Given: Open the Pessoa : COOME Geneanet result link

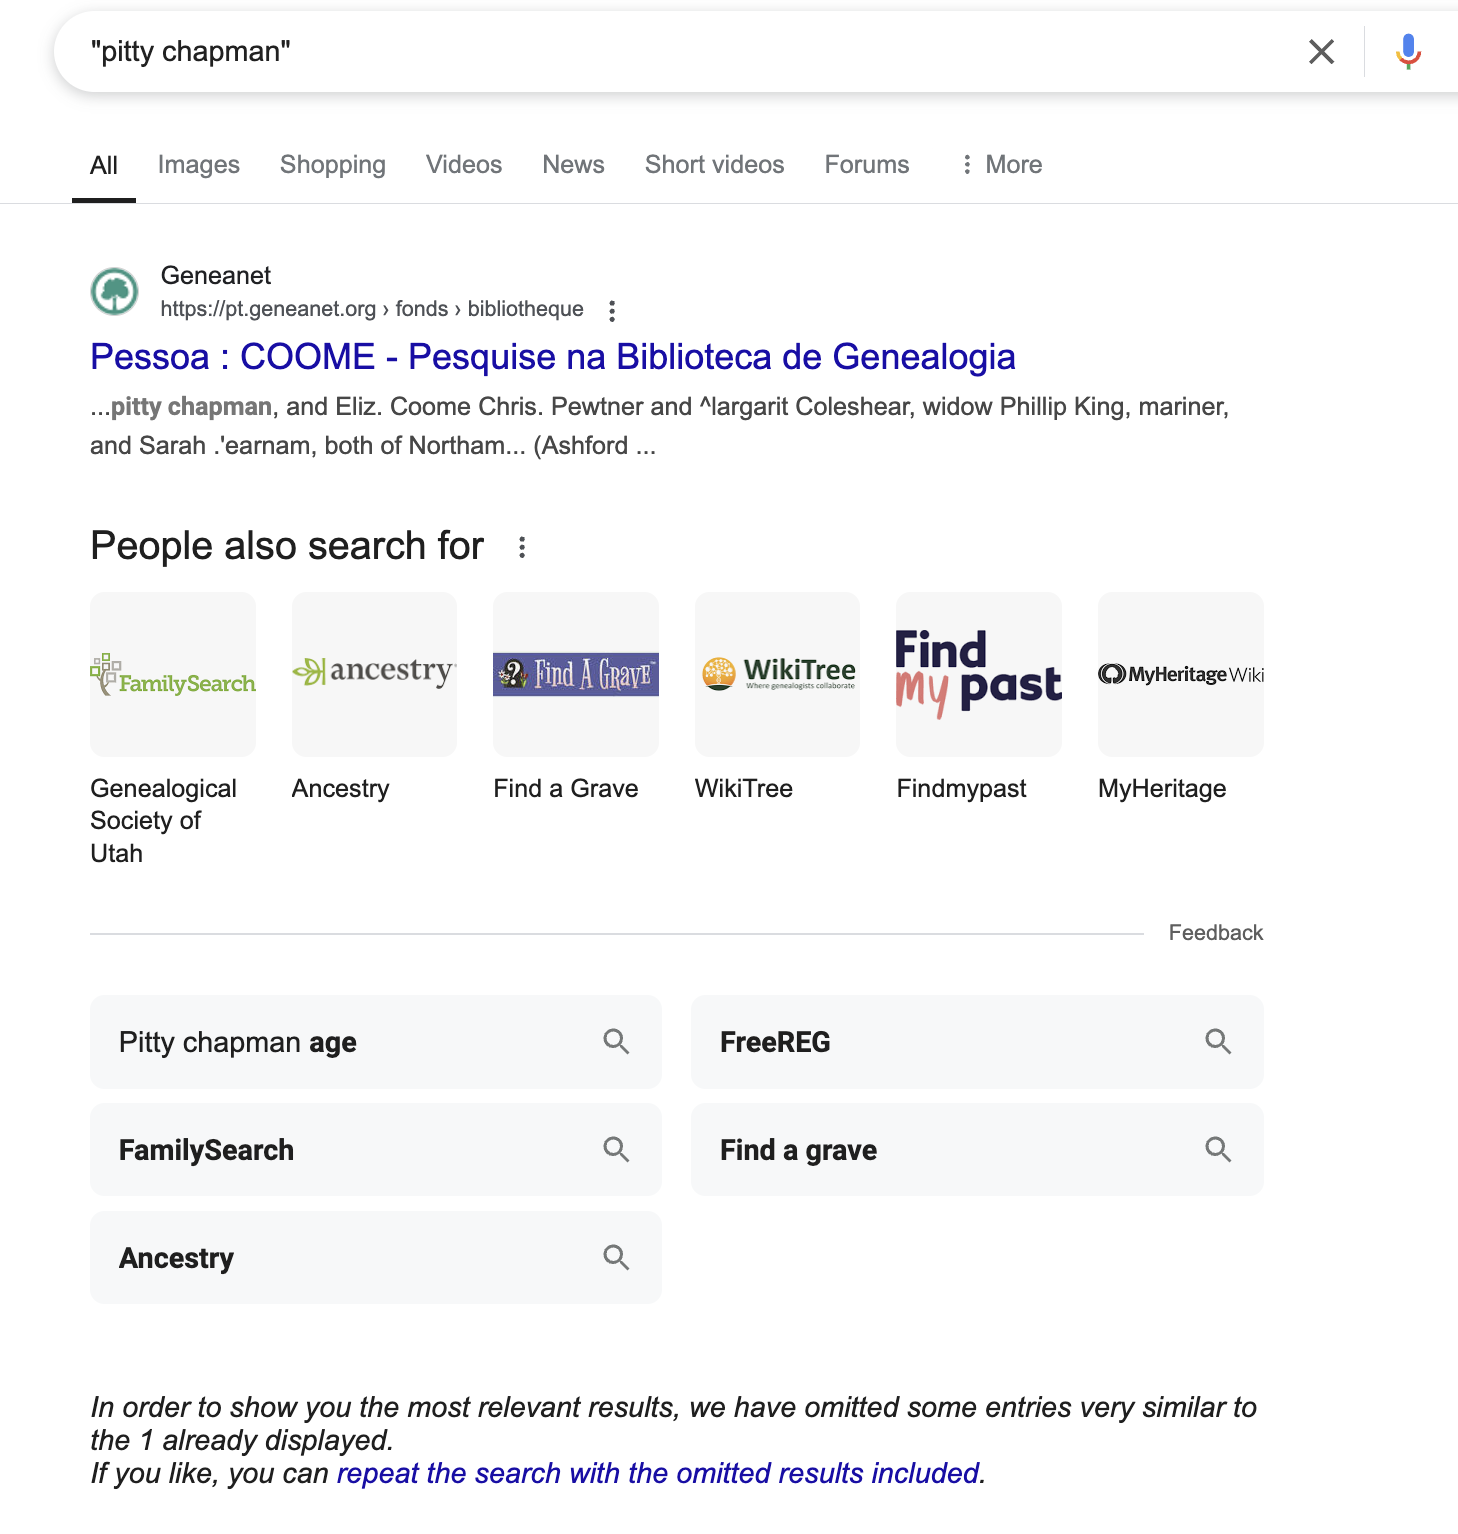Looking at the screenshot, I should (553, 357).
